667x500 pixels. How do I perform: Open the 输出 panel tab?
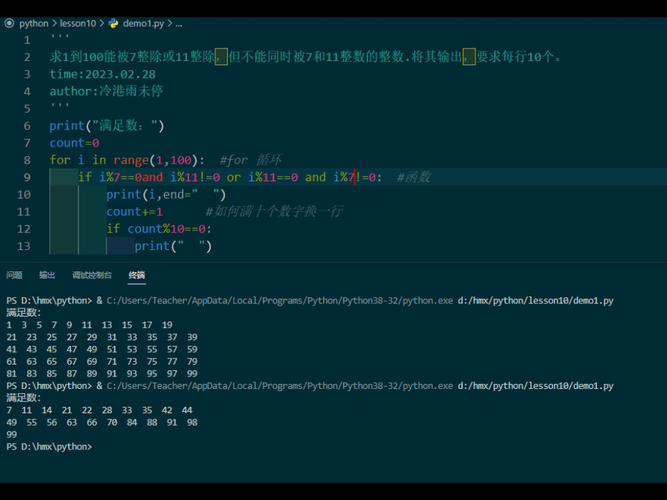47,275
